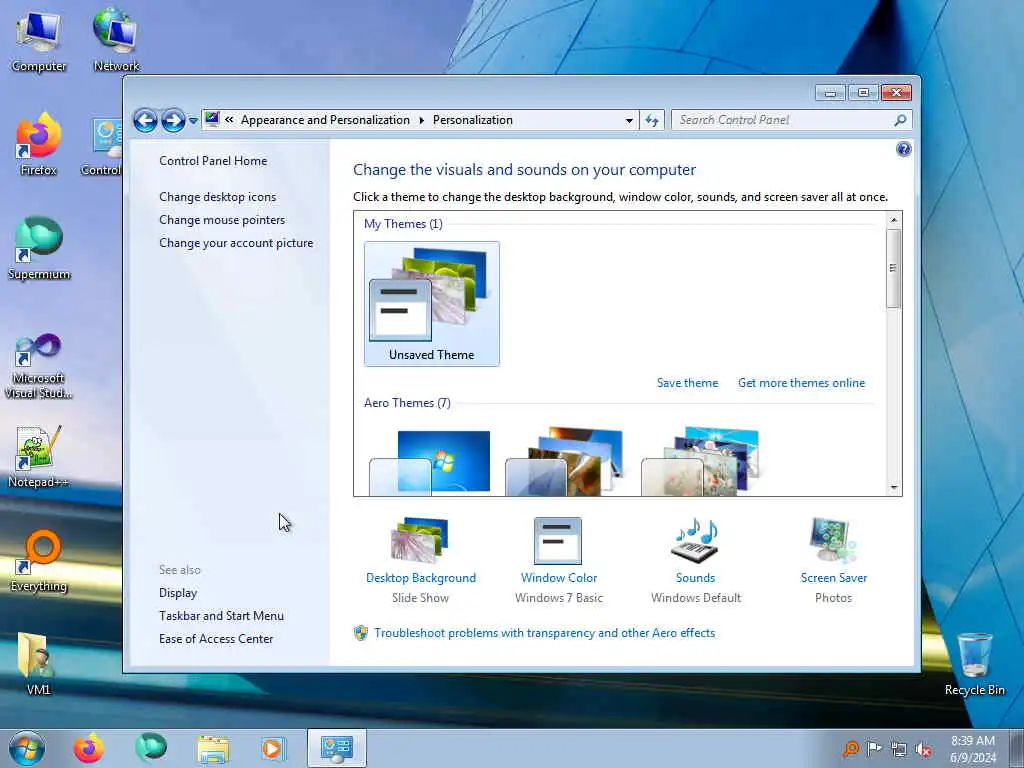The height and width of the screenshot is (768, 1024).
Task: Select the Notepad++ desktop shortcut
Action: (x=39, y=456)
